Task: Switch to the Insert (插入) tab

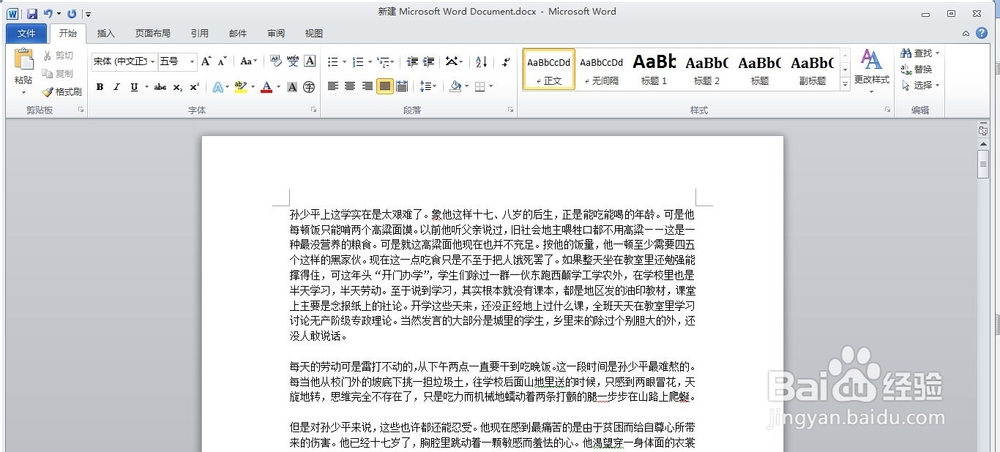Action: pos(106,33)
